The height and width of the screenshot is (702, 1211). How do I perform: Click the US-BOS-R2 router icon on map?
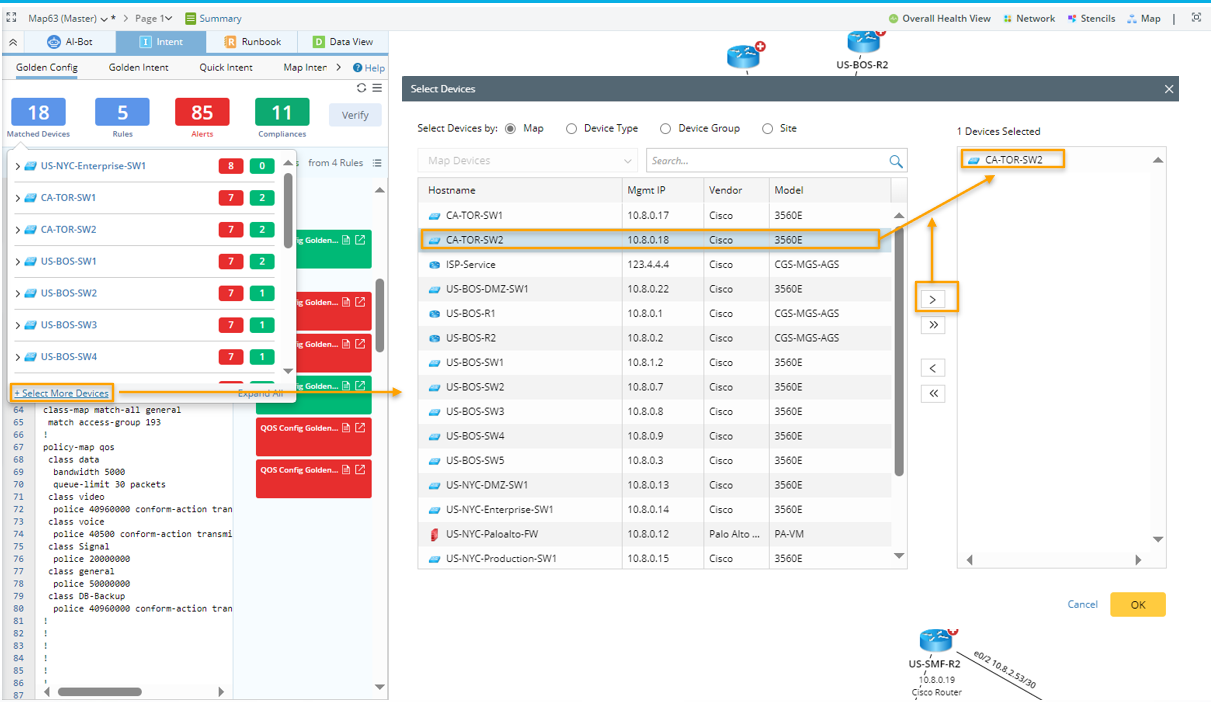pos(862,43)
